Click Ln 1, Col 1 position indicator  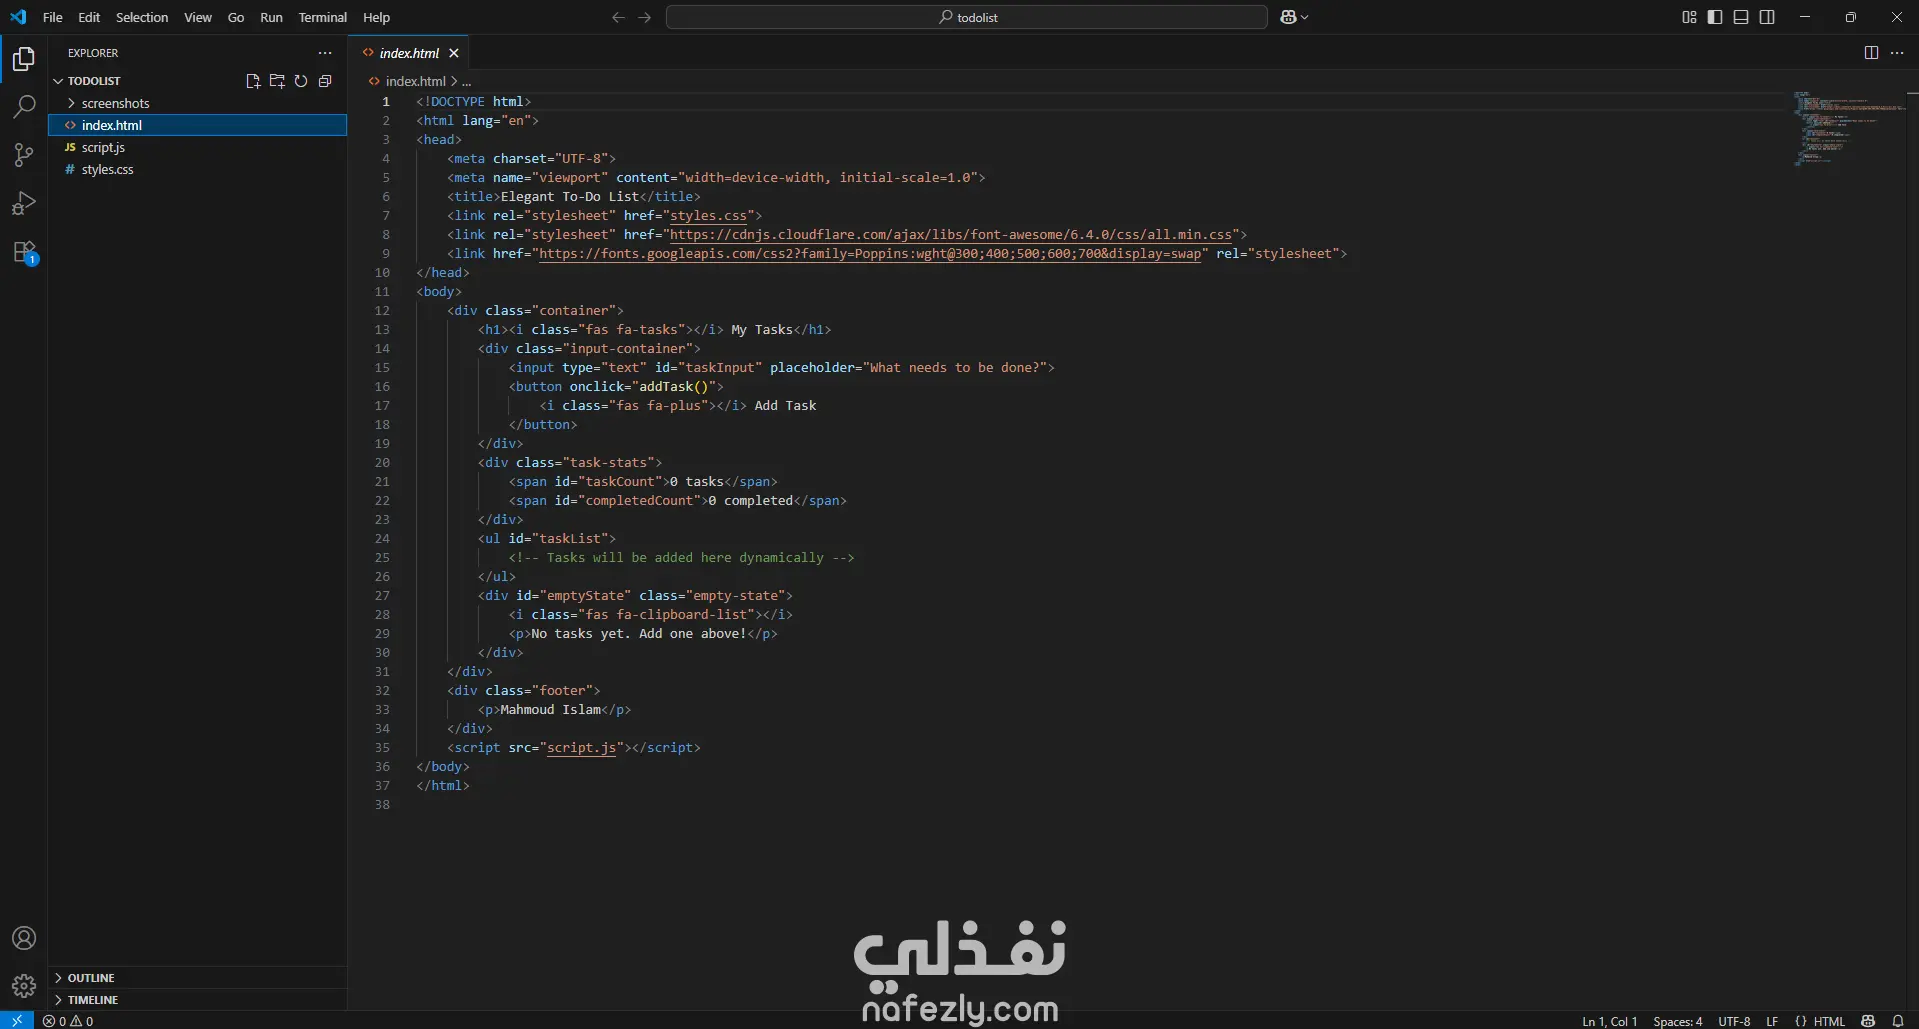coord(1610,1021)
